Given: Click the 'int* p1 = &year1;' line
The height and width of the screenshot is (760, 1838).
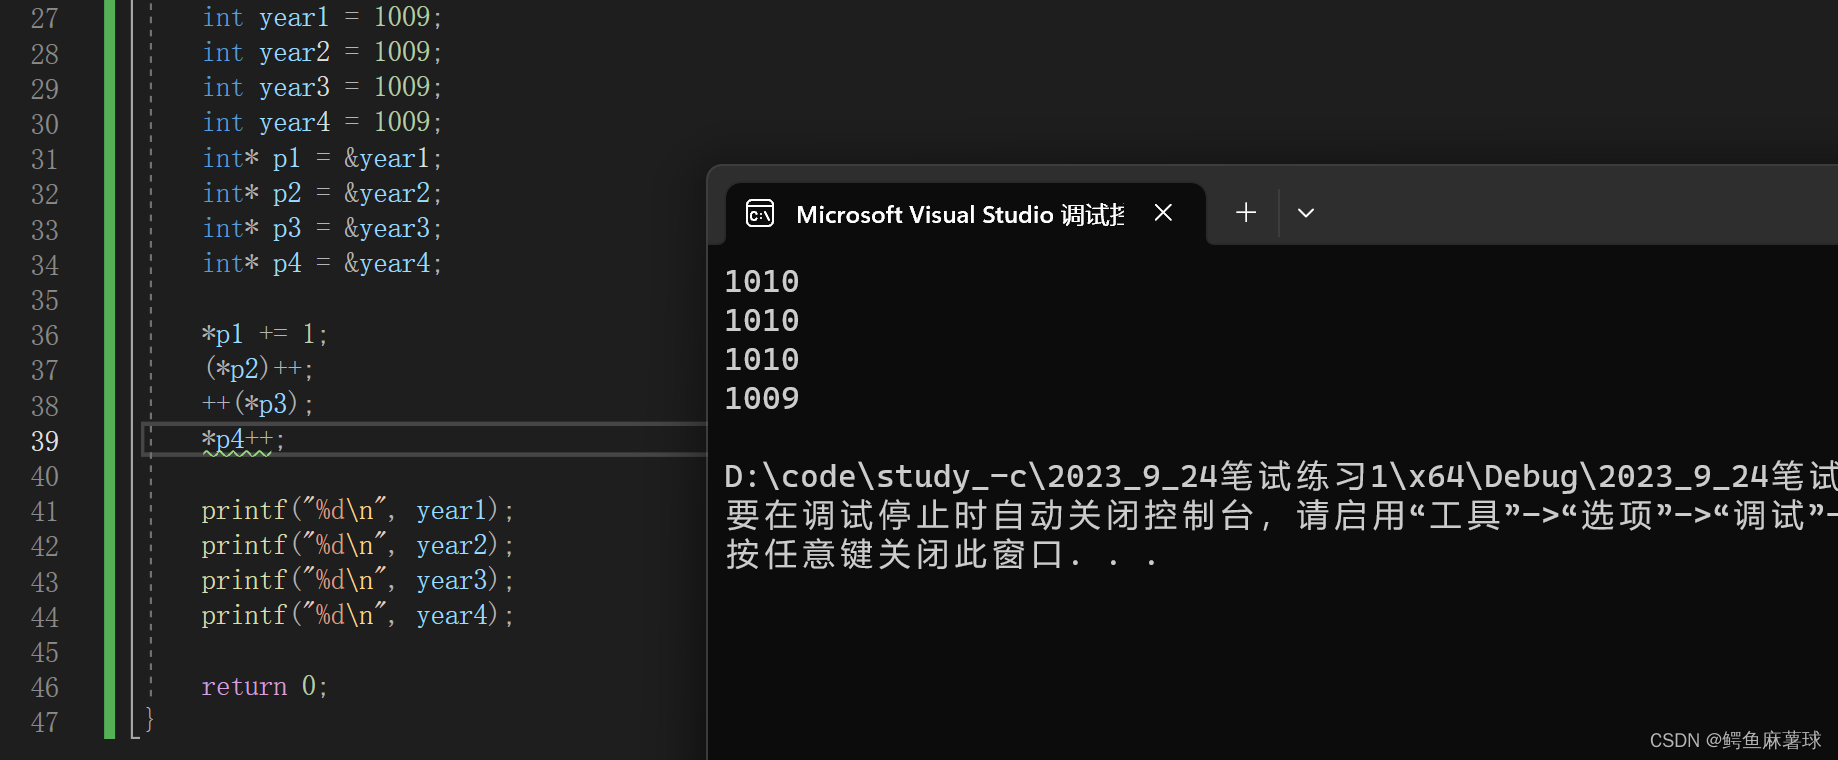Looking at the screenshot, I should [322, 158].
